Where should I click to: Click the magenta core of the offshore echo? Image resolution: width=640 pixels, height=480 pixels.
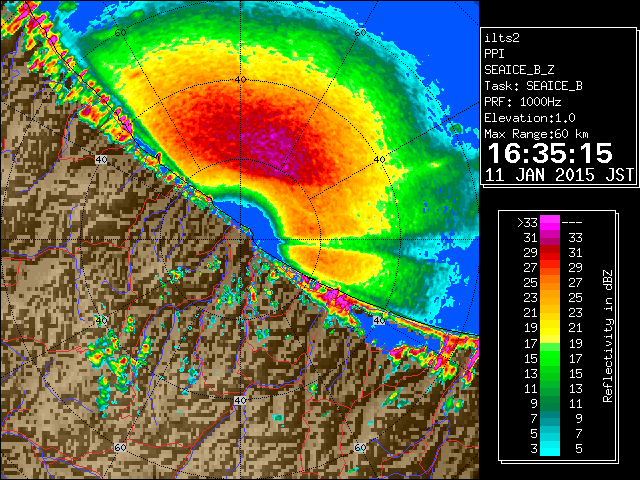coord(271,143)
